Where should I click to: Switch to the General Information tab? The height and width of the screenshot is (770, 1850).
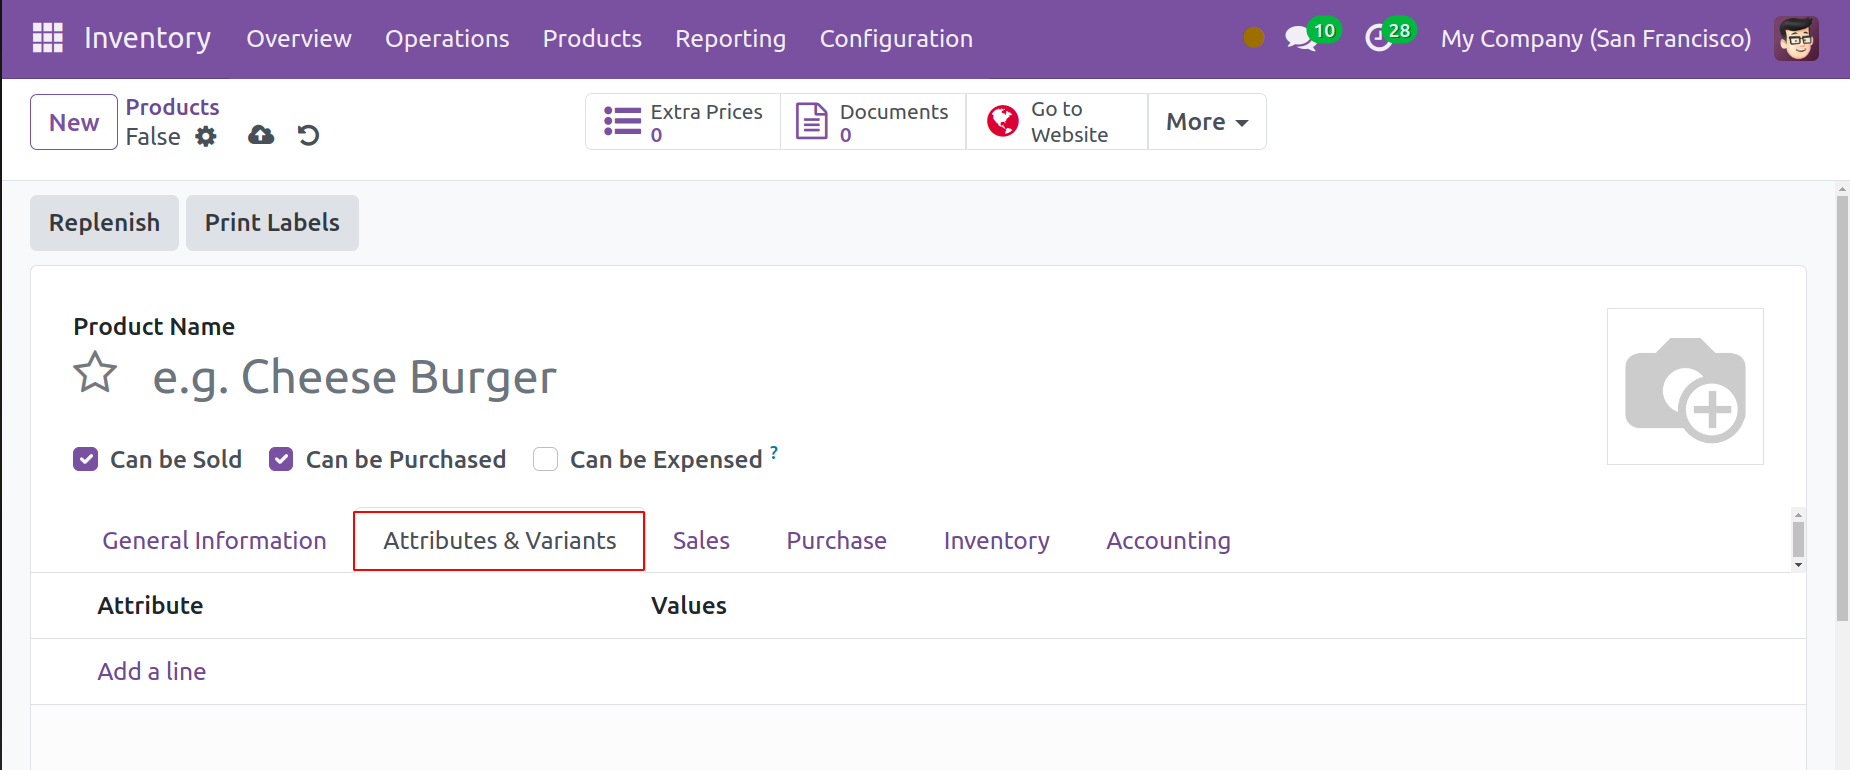pyautogui.click(x=214, y=541)
